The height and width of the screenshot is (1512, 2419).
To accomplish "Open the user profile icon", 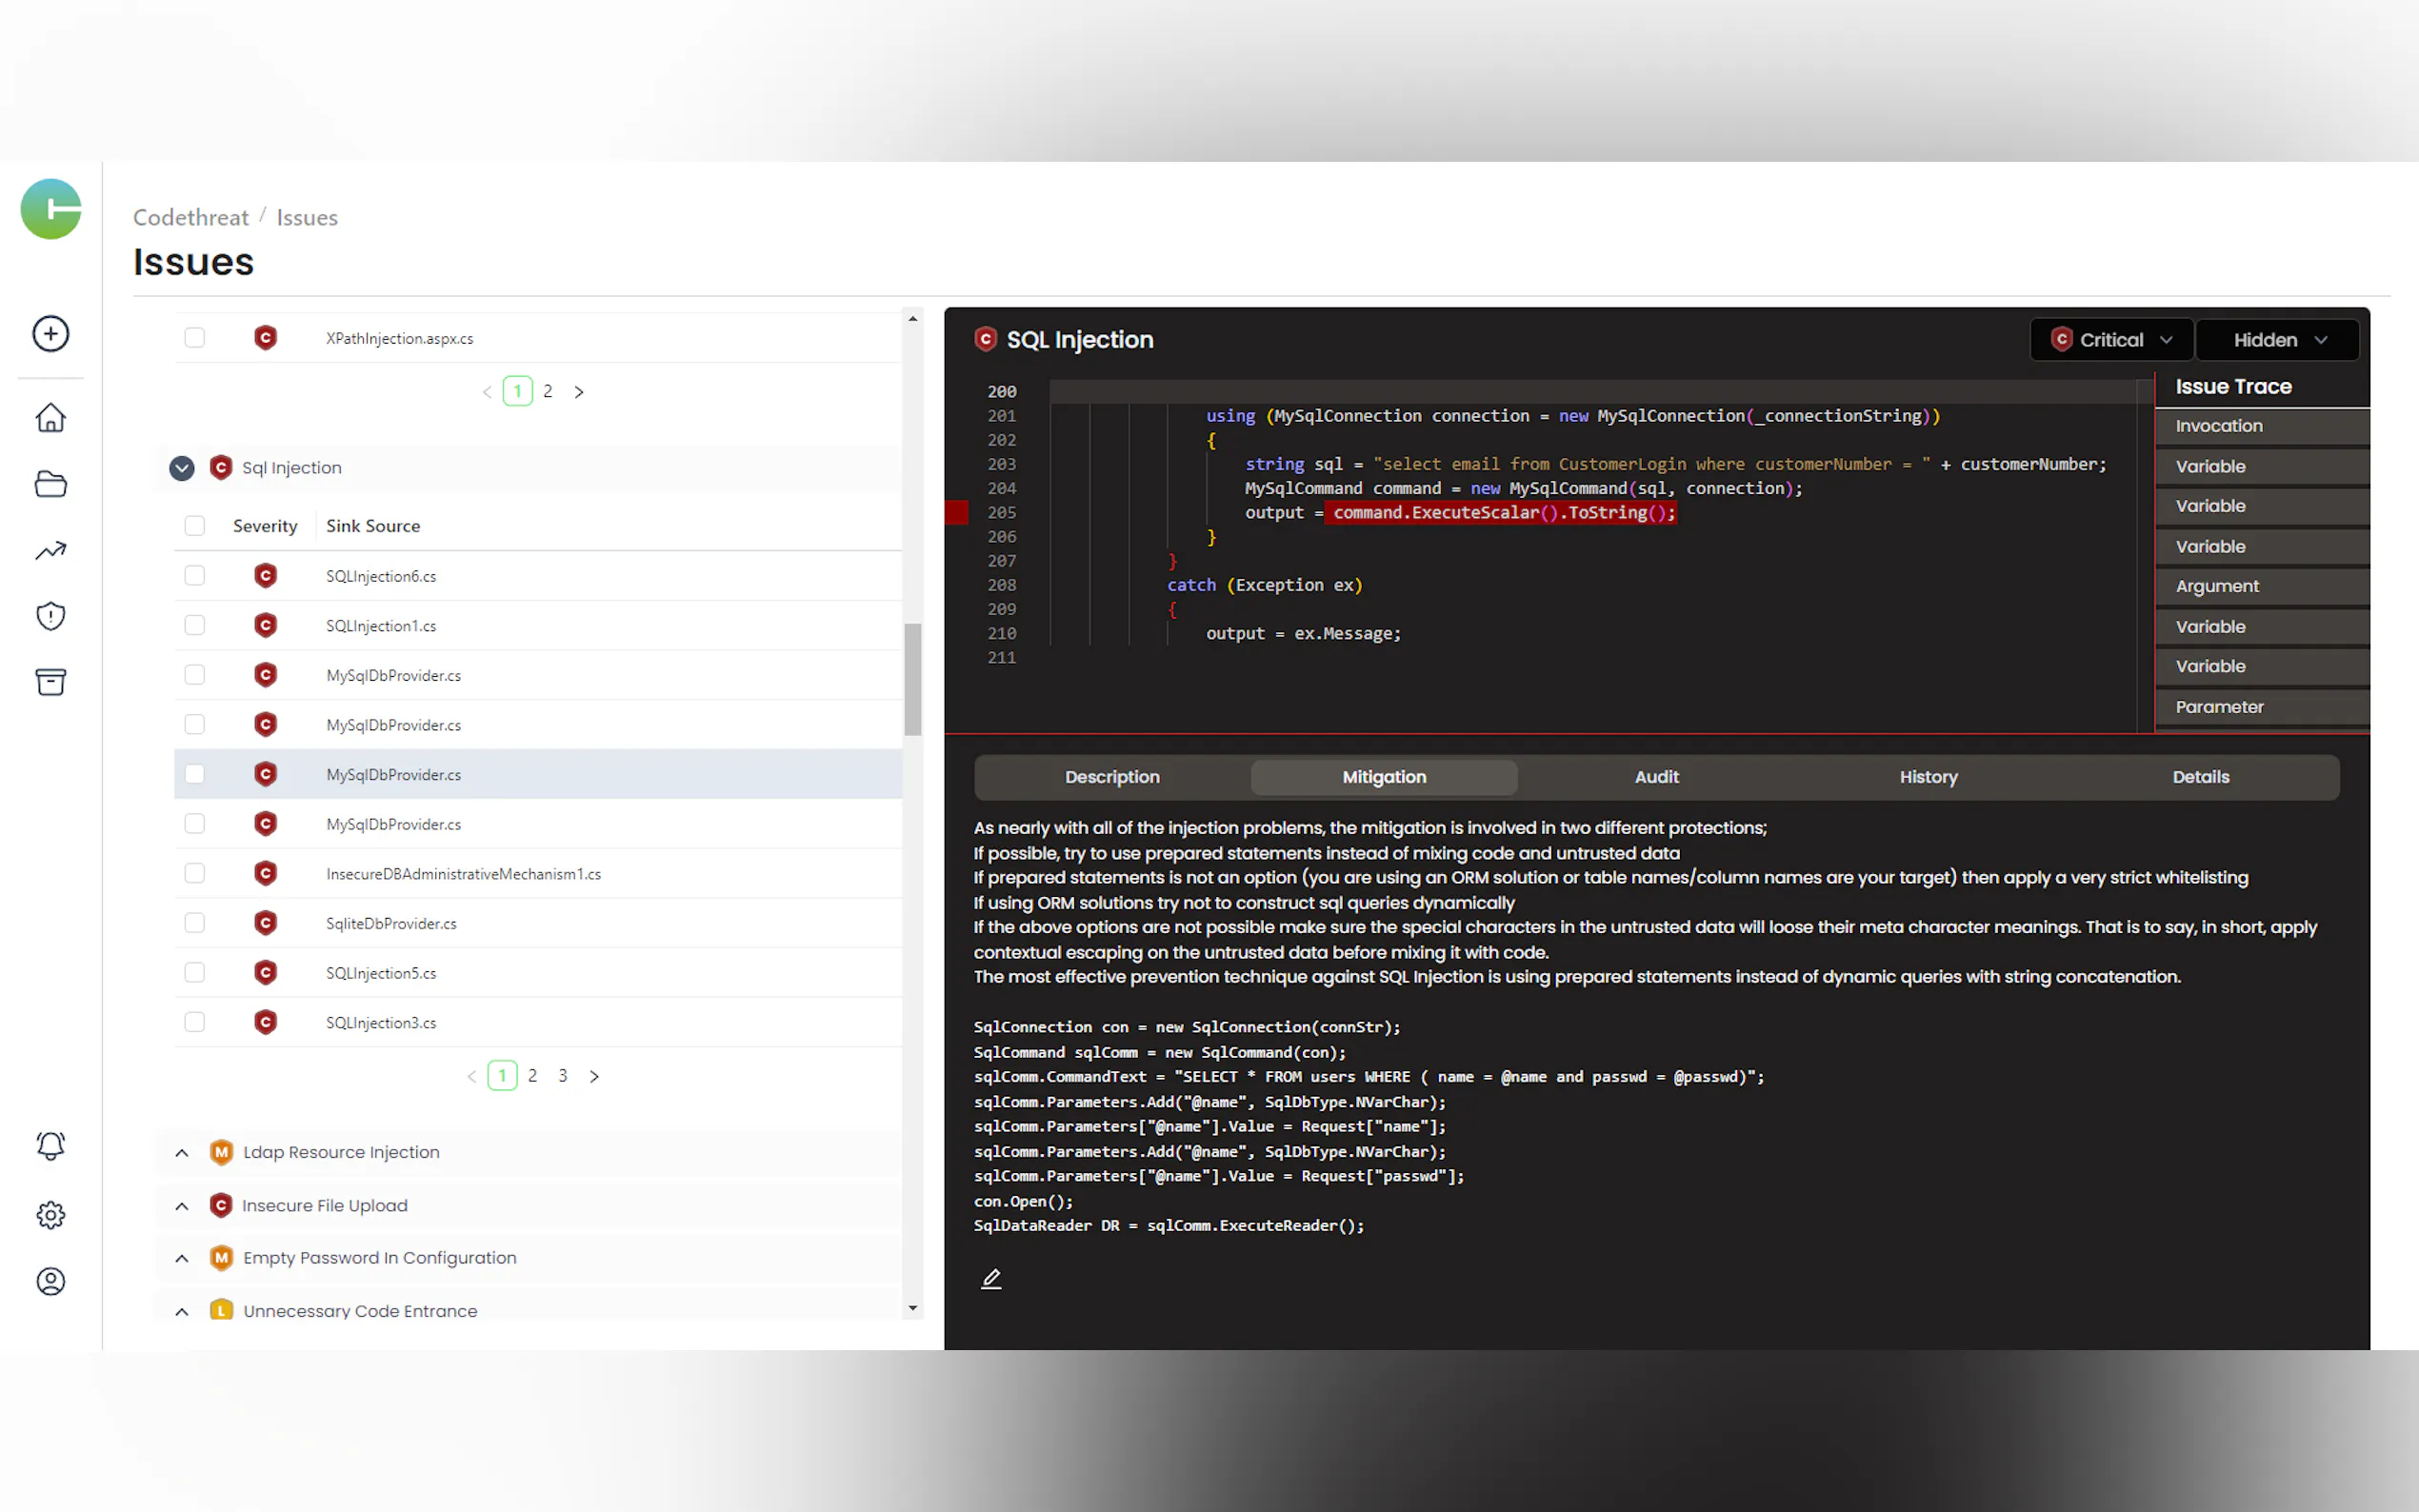I will pyautogui.click(x=51, y=1282).
